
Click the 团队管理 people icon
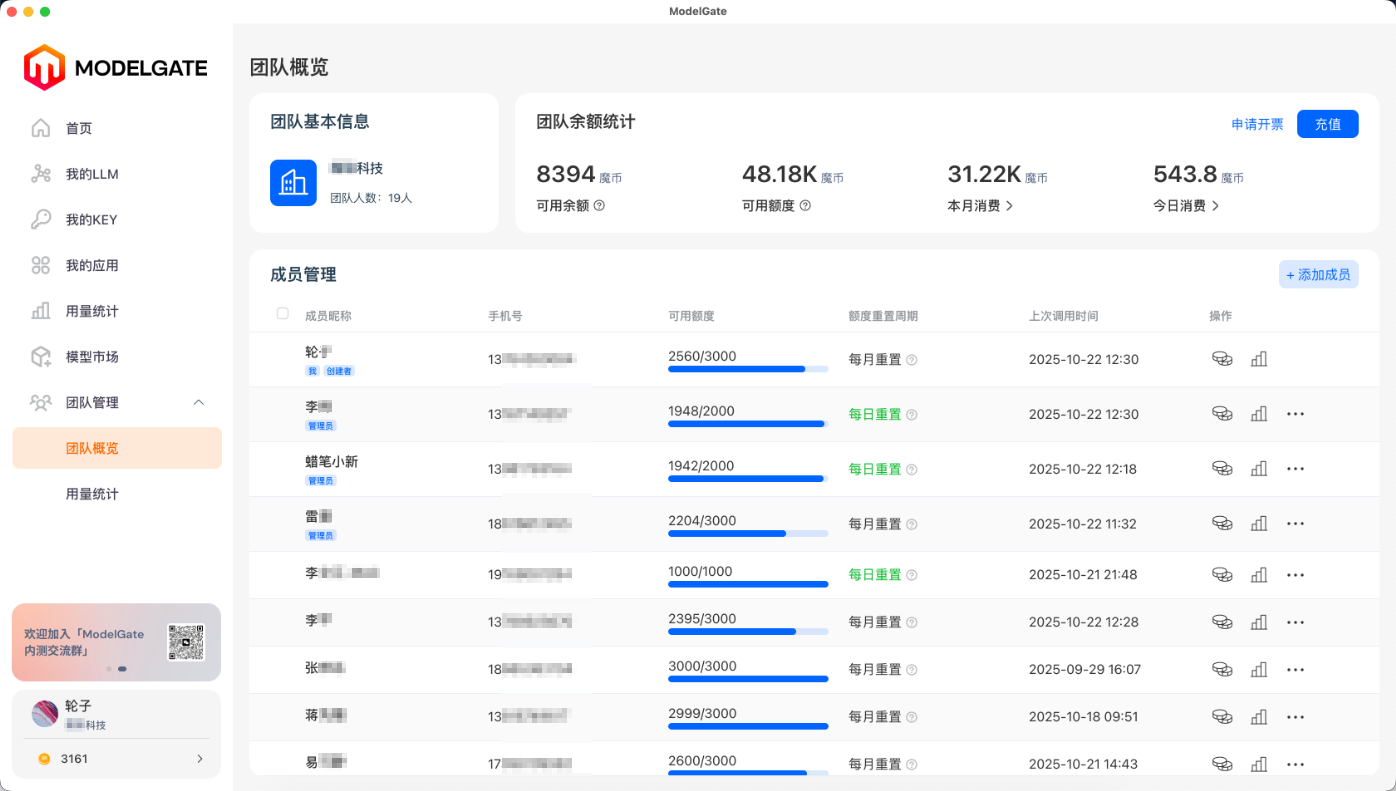(40, 402)
